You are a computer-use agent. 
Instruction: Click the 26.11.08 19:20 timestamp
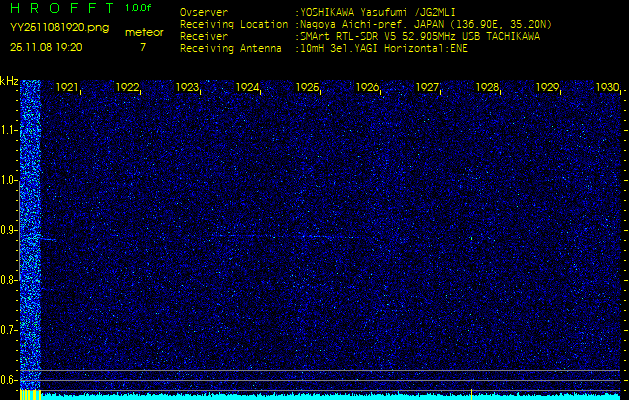tap(46, 46)
